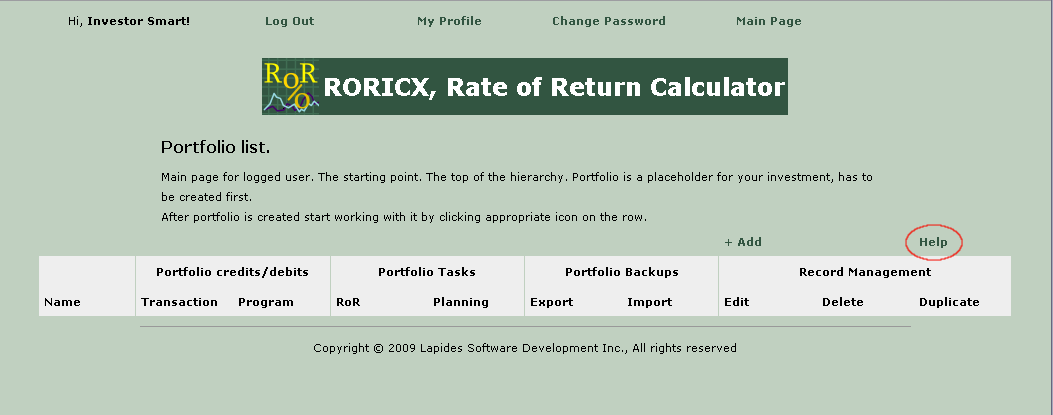The height and width of the screenshot is (415, 1053).
Task: Open the Log Out link
Action: [289, 21]
